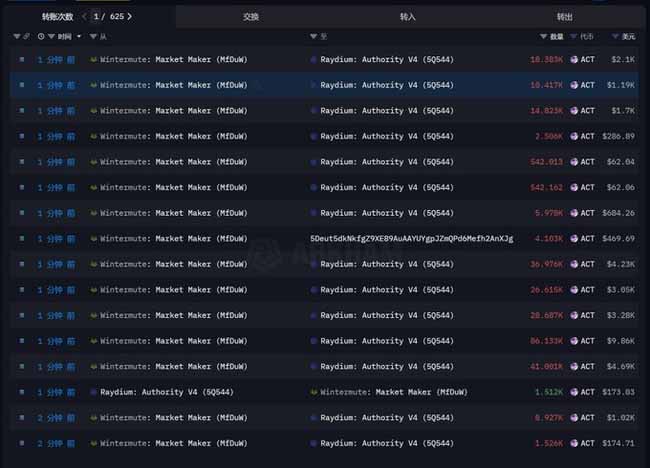Screen dimensions: 650x468
Task: Select the 转出 tab
Action: click(565, 17)
